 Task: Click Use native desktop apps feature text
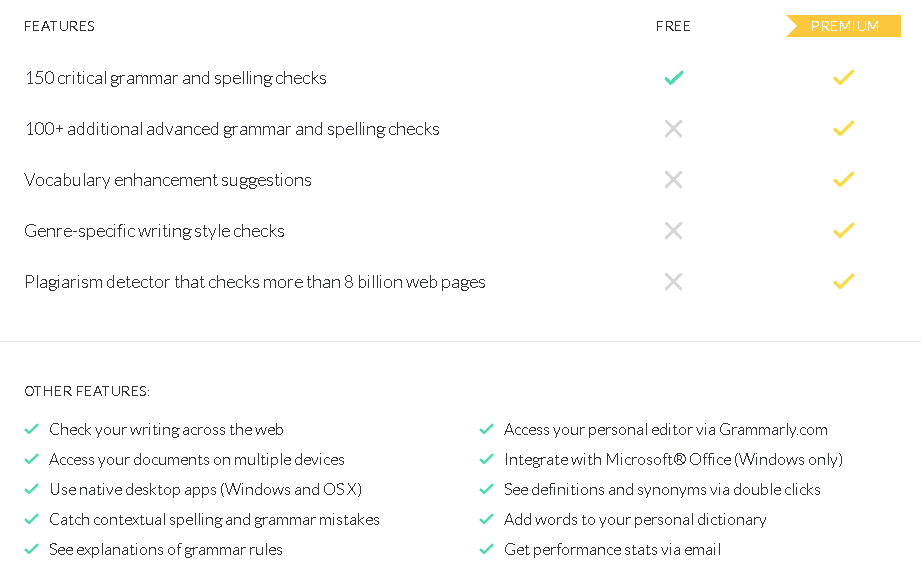pos(206,489)
